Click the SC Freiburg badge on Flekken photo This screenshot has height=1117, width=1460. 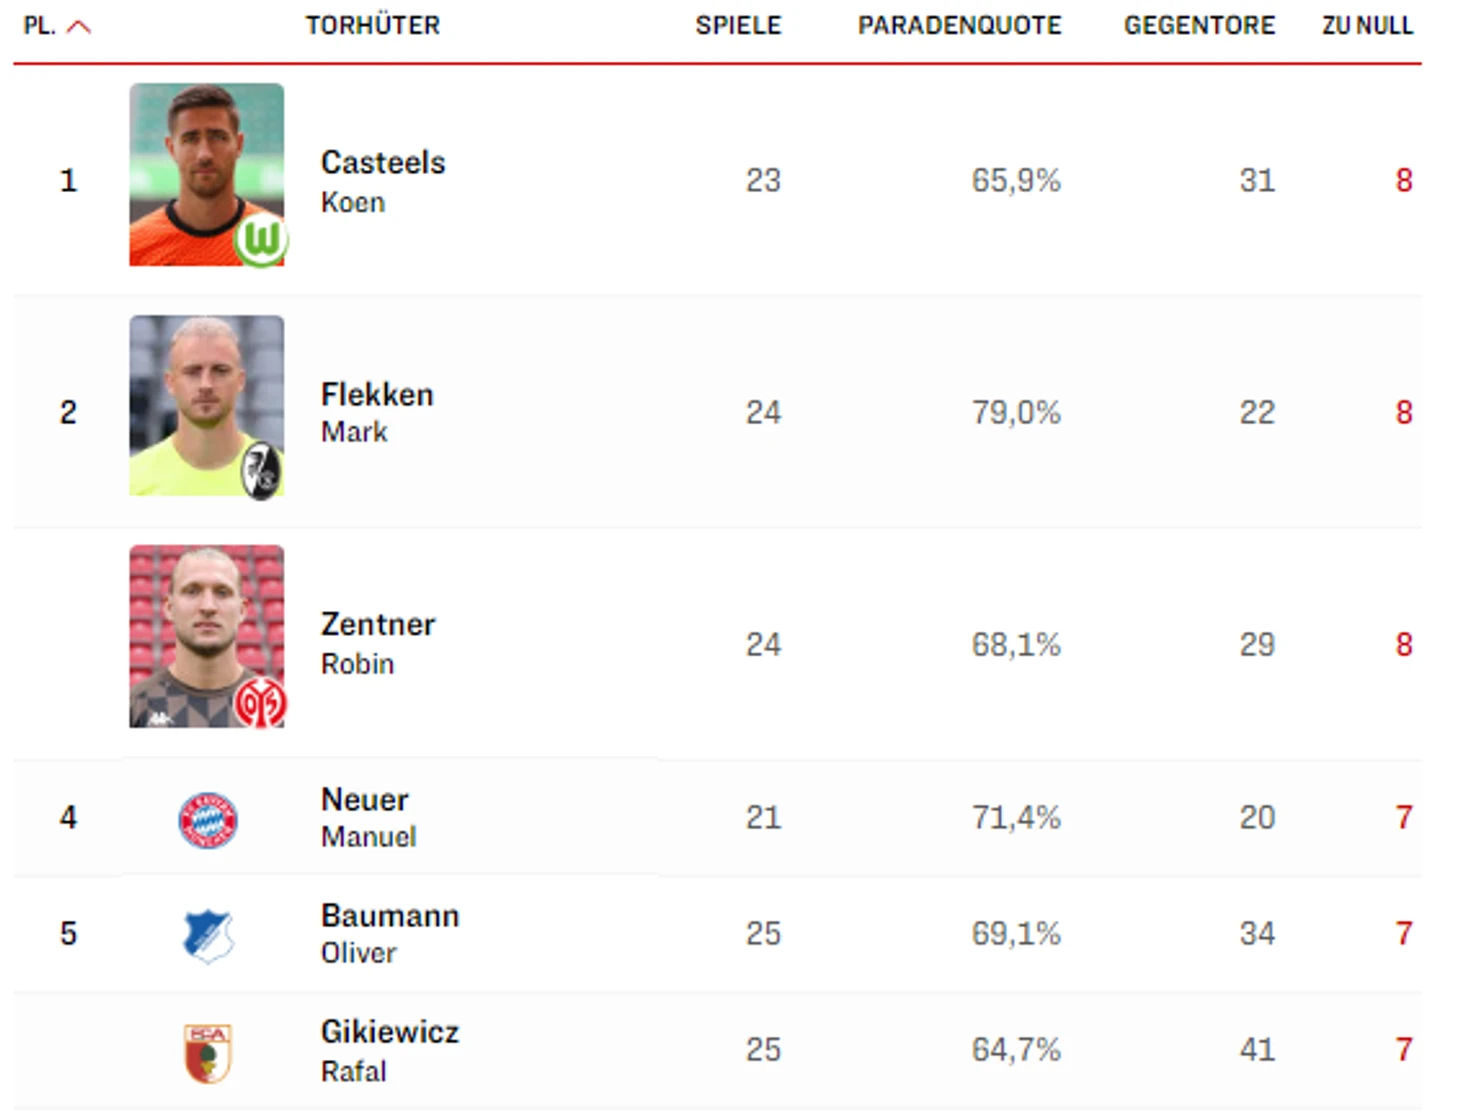[x=262, y=470]
